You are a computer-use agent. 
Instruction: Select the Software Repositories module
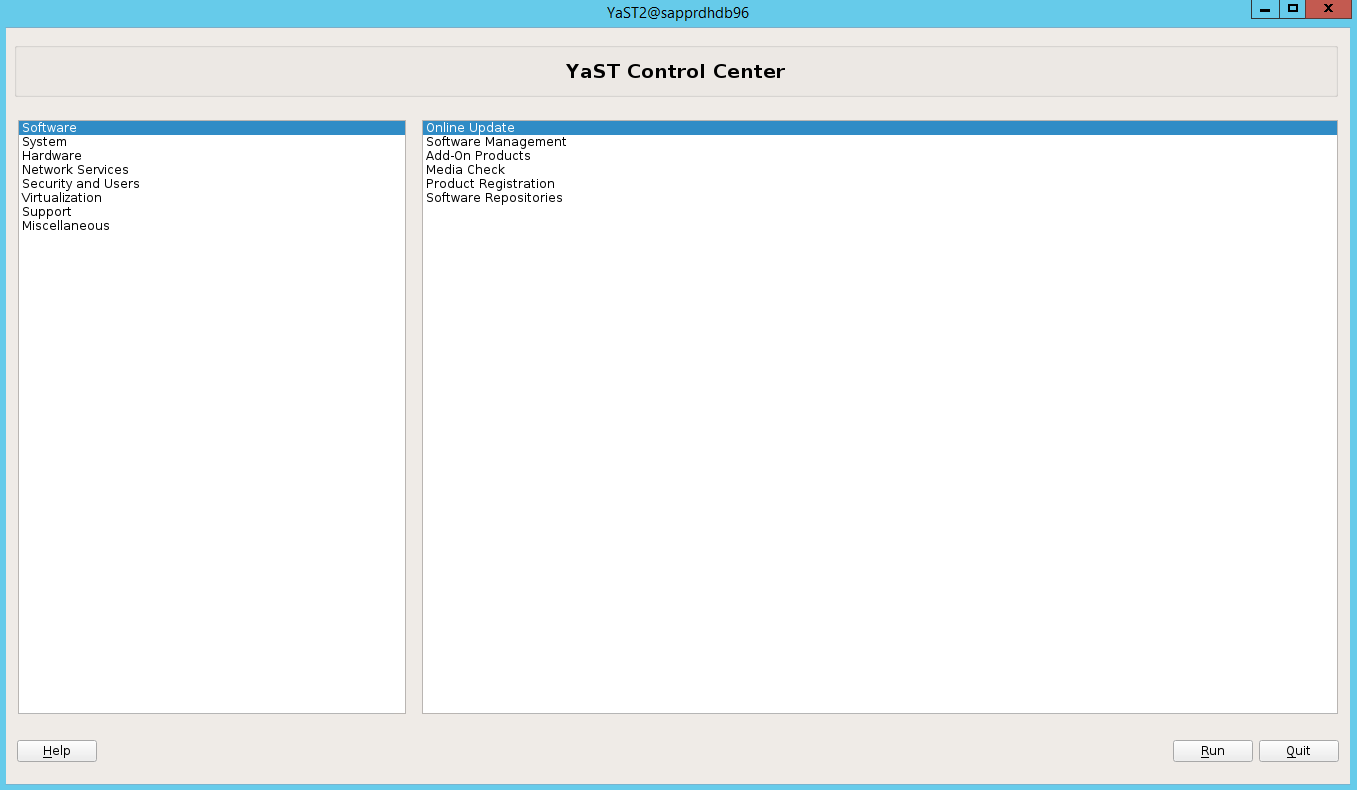tap(880, 198)
